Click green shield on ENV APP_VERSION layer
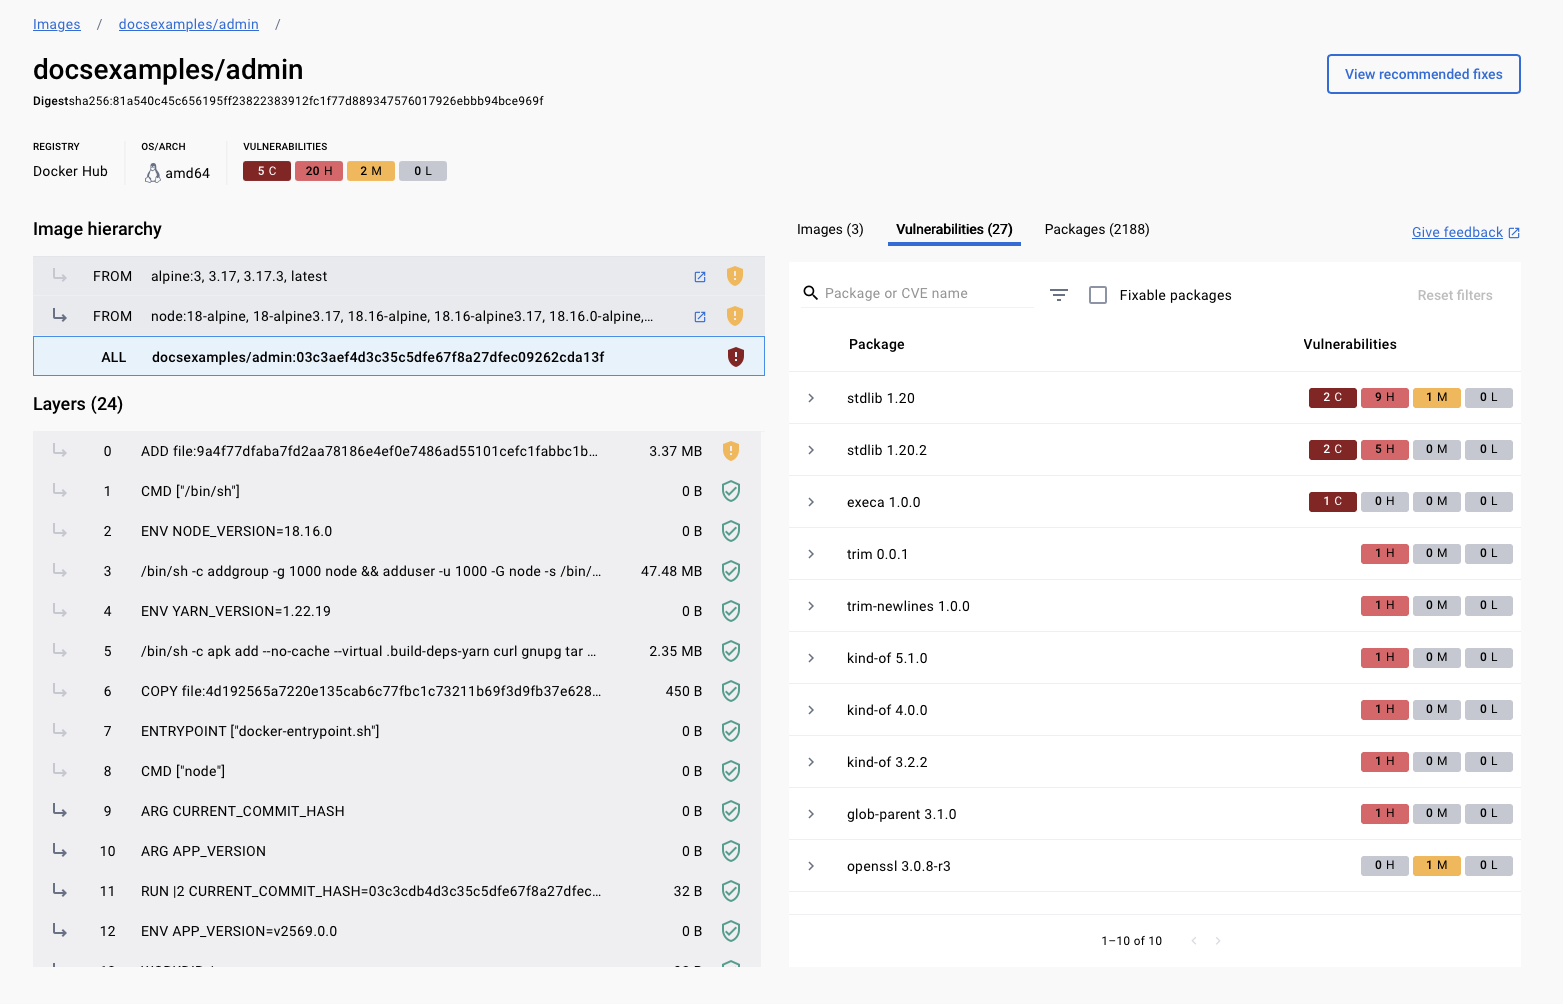The image size is (1563, 1004). pos(731,931)
